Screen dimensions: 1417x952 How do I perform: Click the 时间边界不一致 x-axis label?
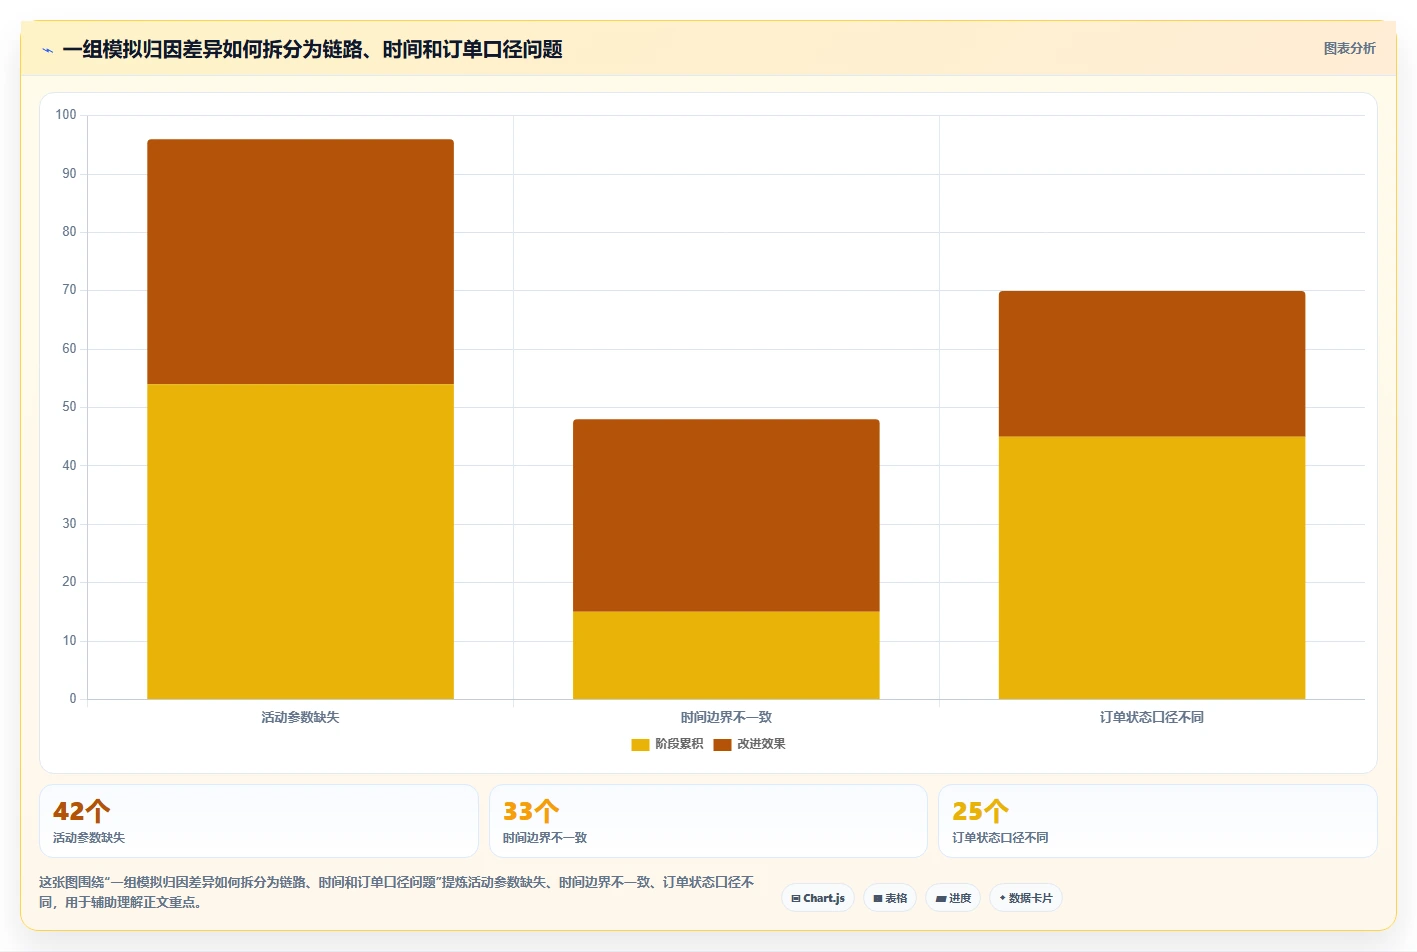[x=726, y=717]
